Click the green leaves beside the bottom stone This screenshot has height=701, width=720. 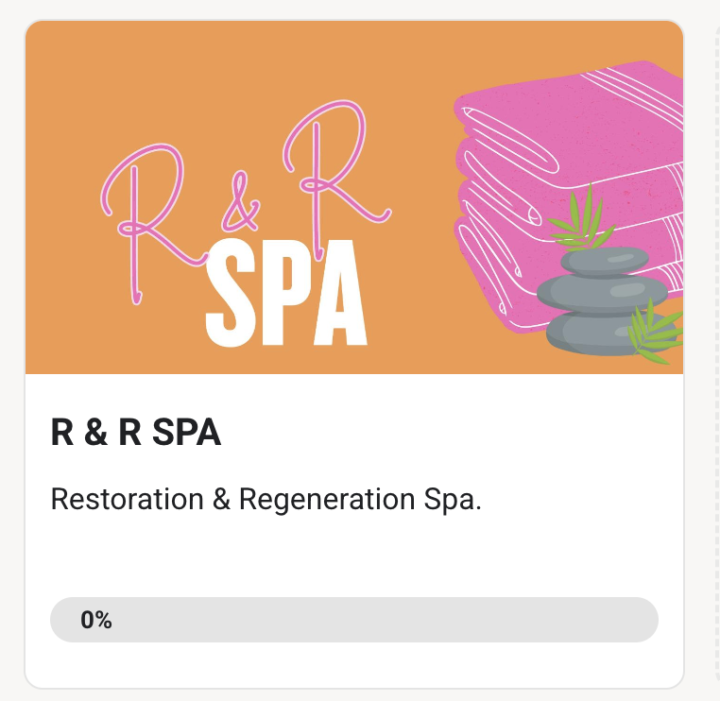(x=659, y=333)
